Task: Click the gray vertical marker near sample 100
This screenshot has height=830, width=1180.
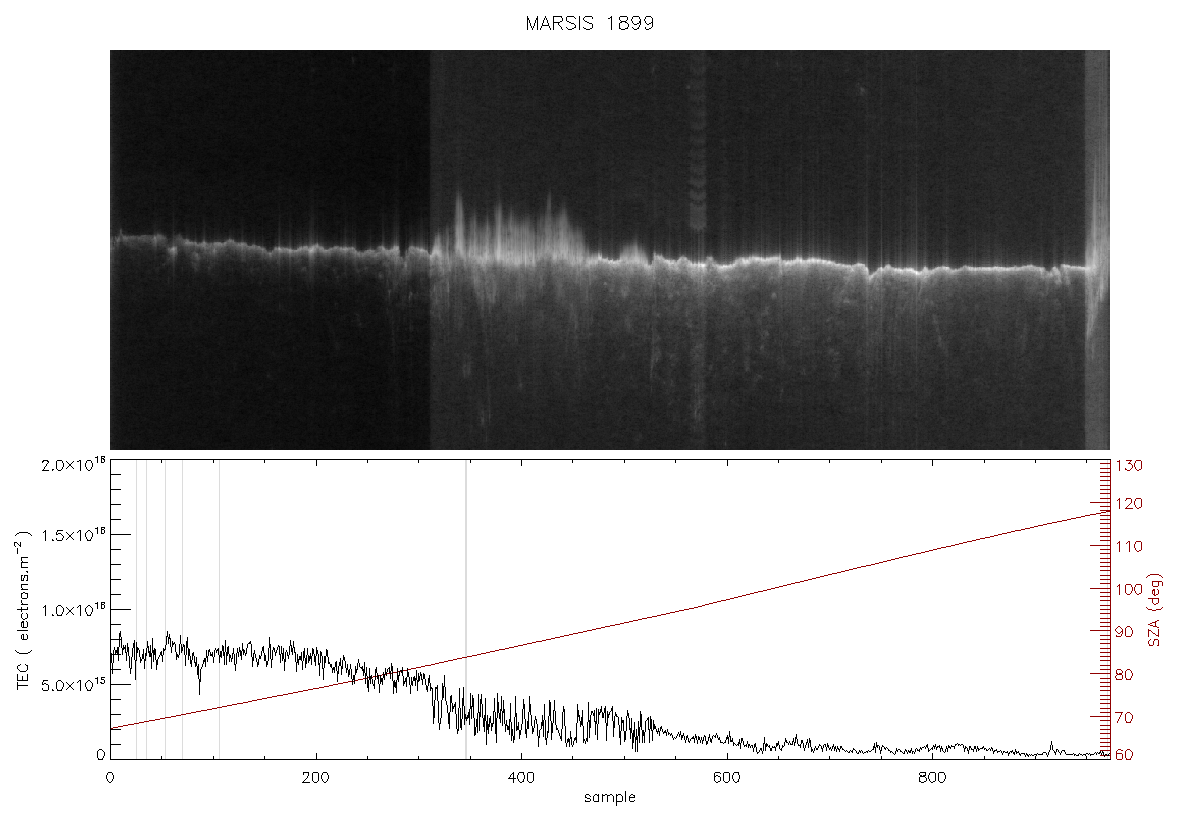Action: (219, 608)
